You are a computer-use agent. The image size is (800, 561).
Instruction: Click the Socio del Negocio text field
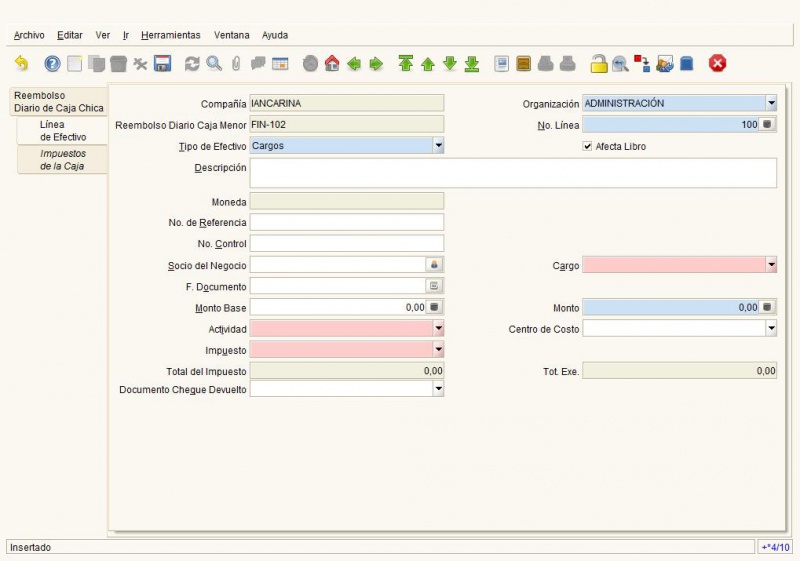(338, 265)
